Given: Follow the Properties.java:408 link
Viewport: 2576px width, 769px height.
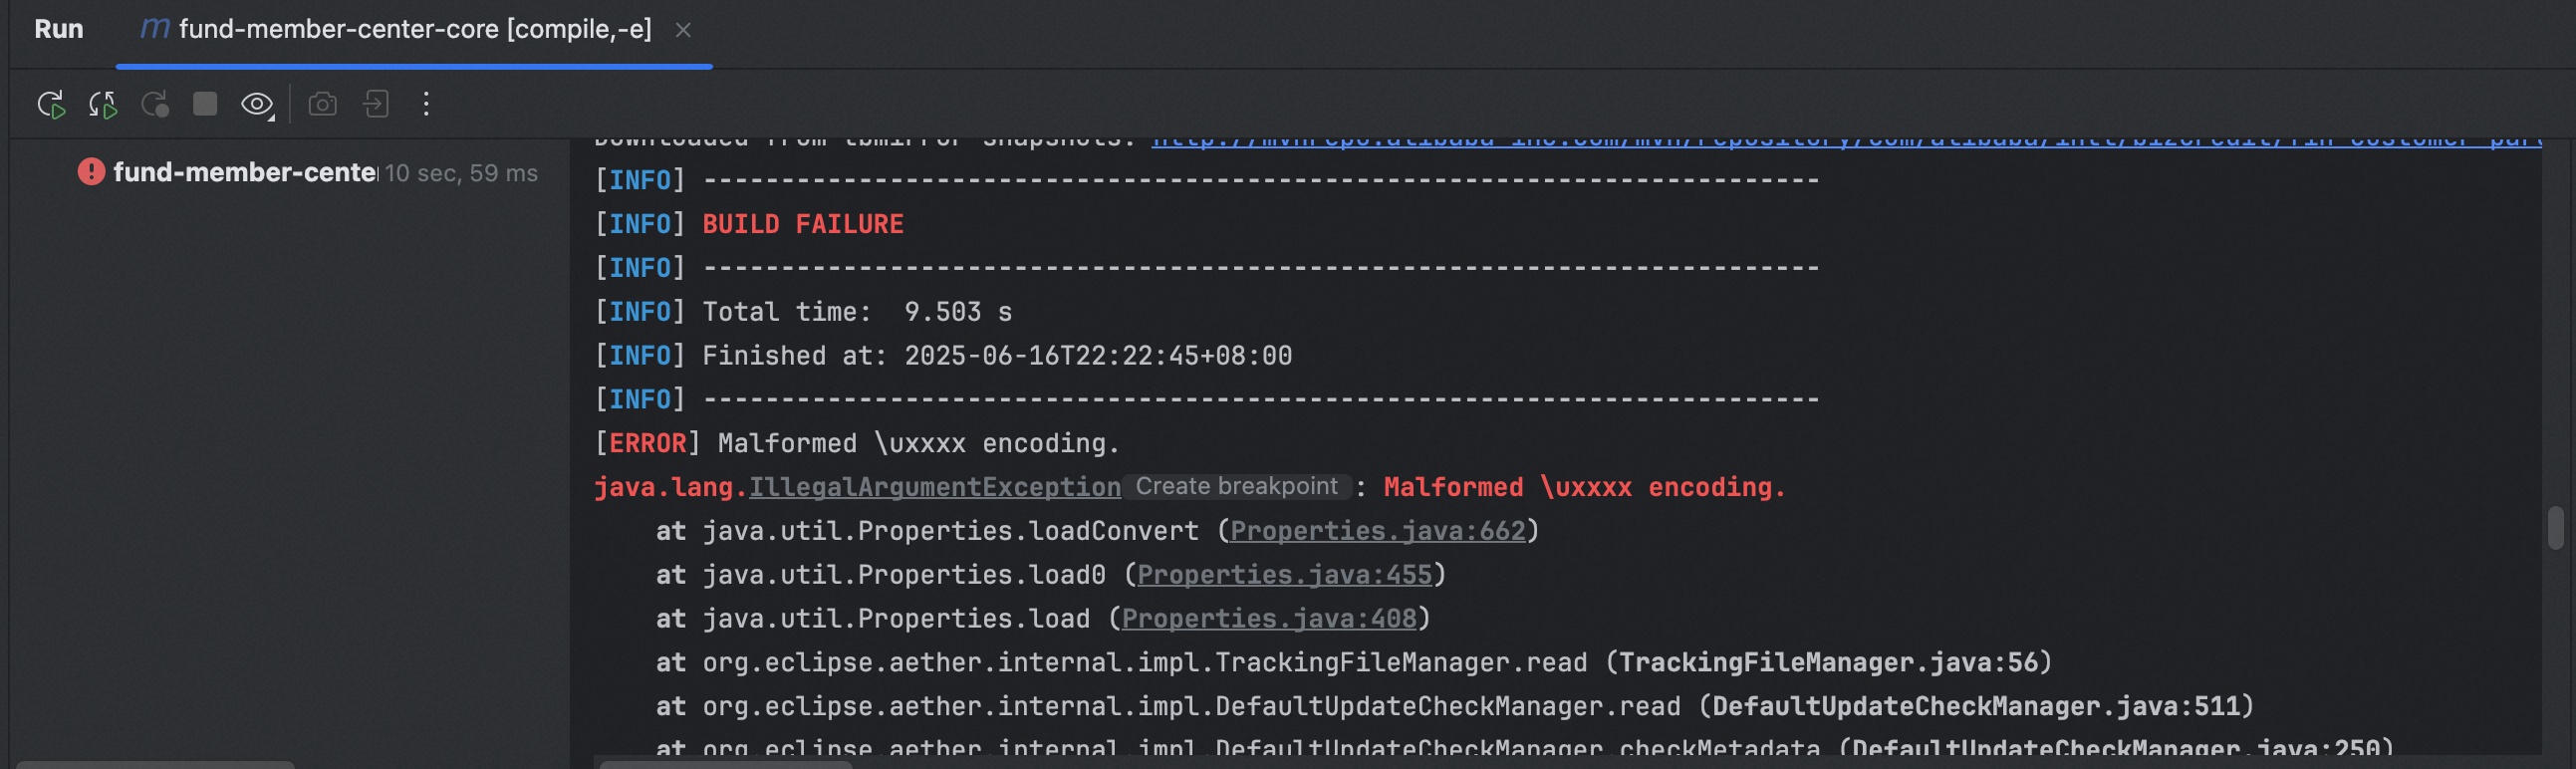Looking at the screenshot, I should [x=1268, y=619].
